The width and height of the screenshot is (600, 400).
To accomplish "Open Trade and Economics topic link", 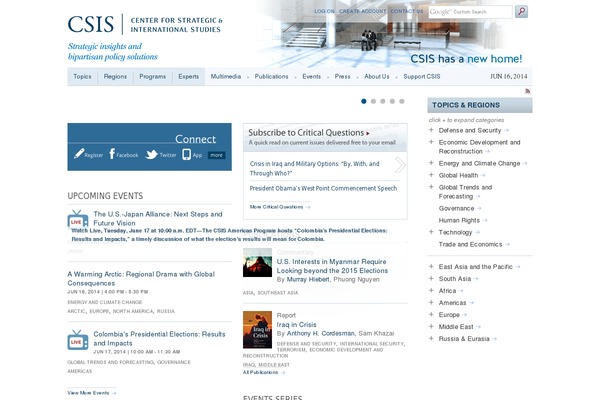I will 470,244.
